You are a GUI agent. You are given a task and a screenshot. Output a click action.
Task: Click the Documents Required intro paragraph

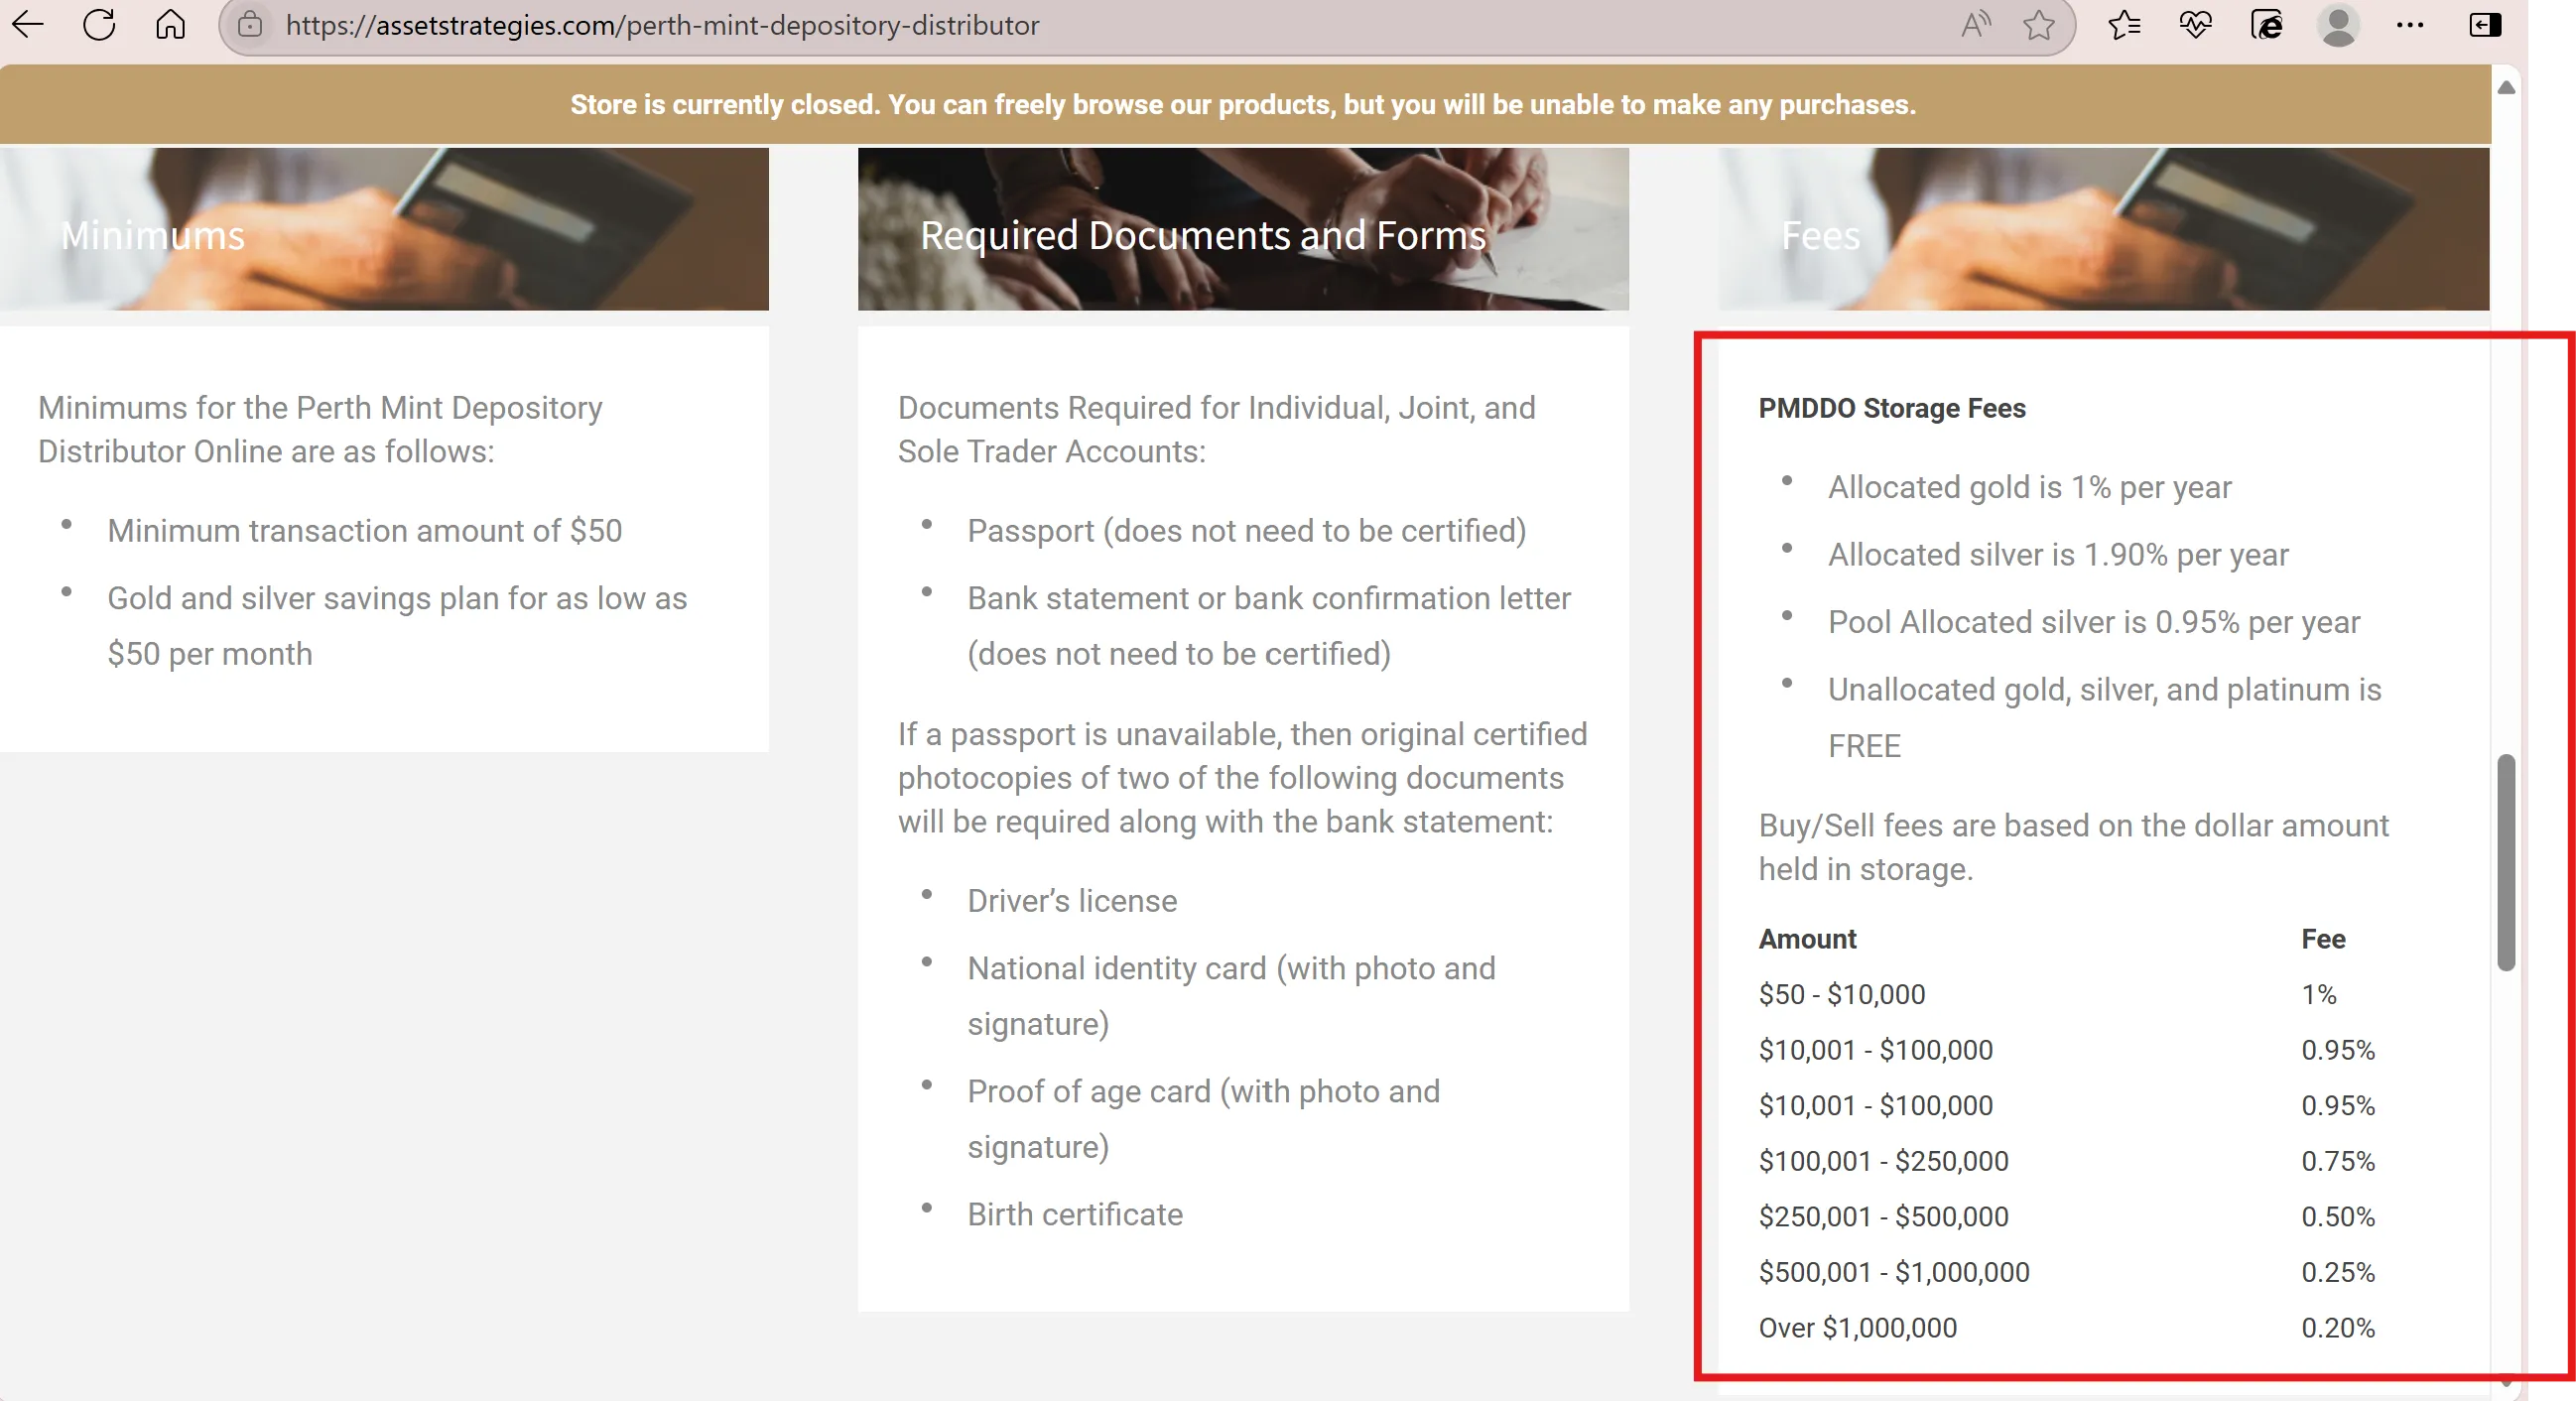click(x=1216, y=430)
